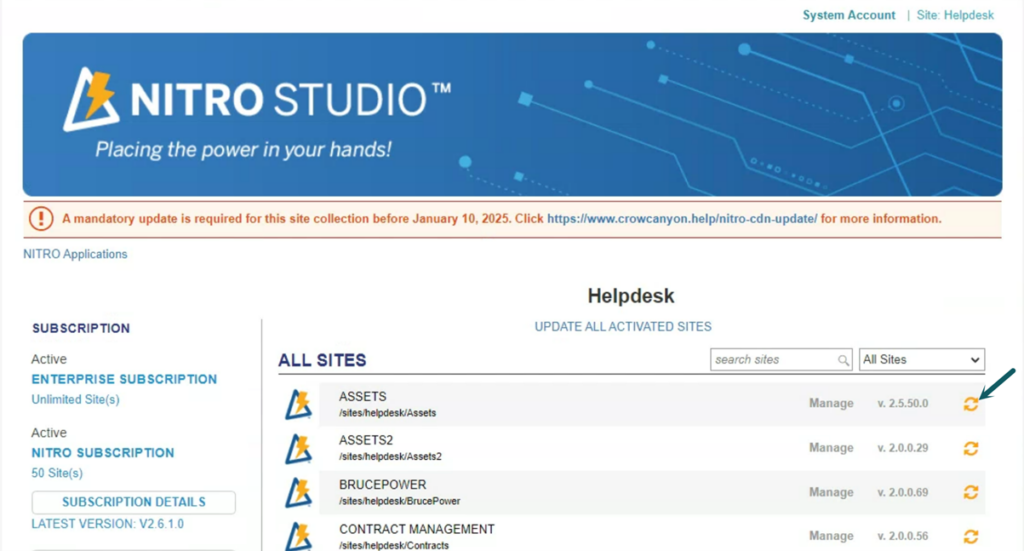Click the SUBSCRIPTION DETAILS button

point(134,502)
